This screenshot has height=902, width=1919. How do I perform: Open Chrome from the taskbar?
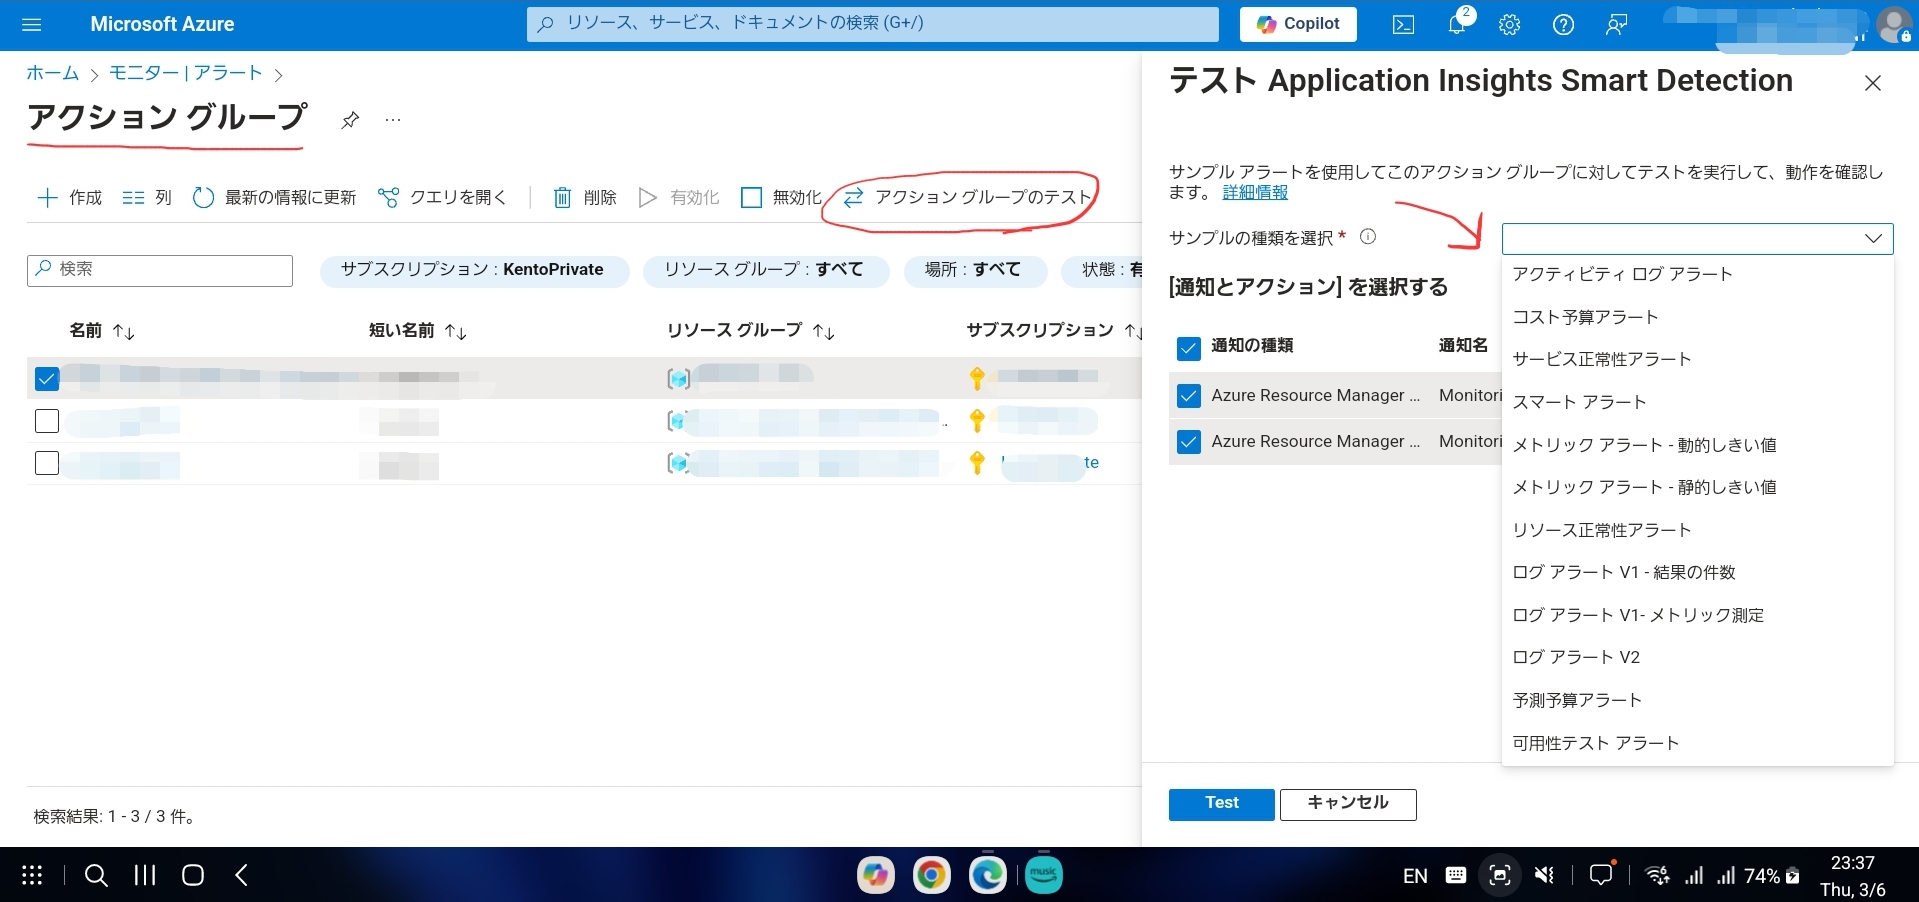click(x=931, y=876)
